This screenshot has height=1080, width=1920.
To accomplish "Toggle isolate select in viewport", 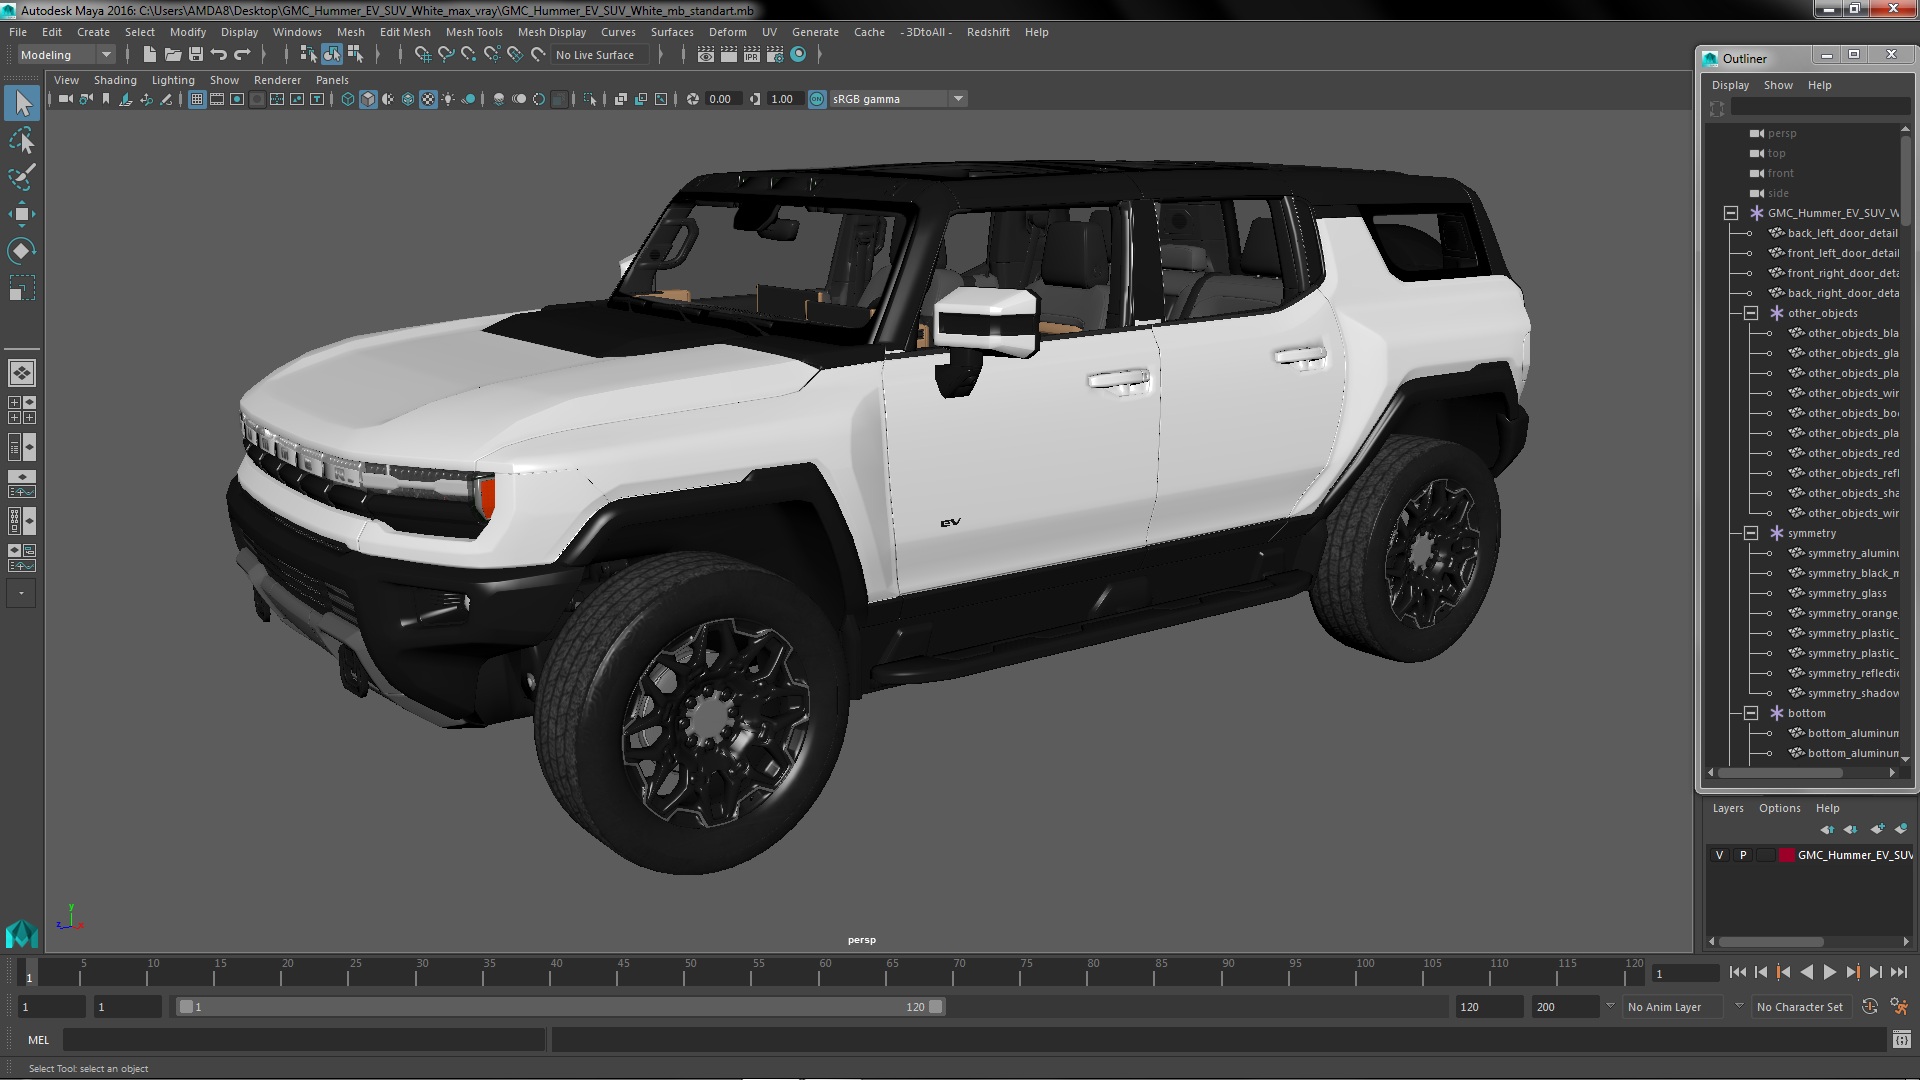I will (x=590, y=99).
